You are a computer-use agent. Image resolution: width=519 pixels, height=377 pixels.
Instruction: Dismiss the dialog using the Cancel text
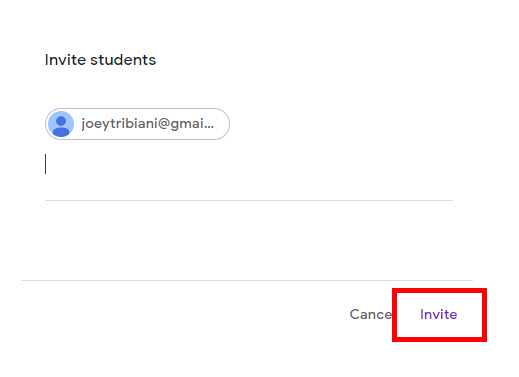[371, 314]
